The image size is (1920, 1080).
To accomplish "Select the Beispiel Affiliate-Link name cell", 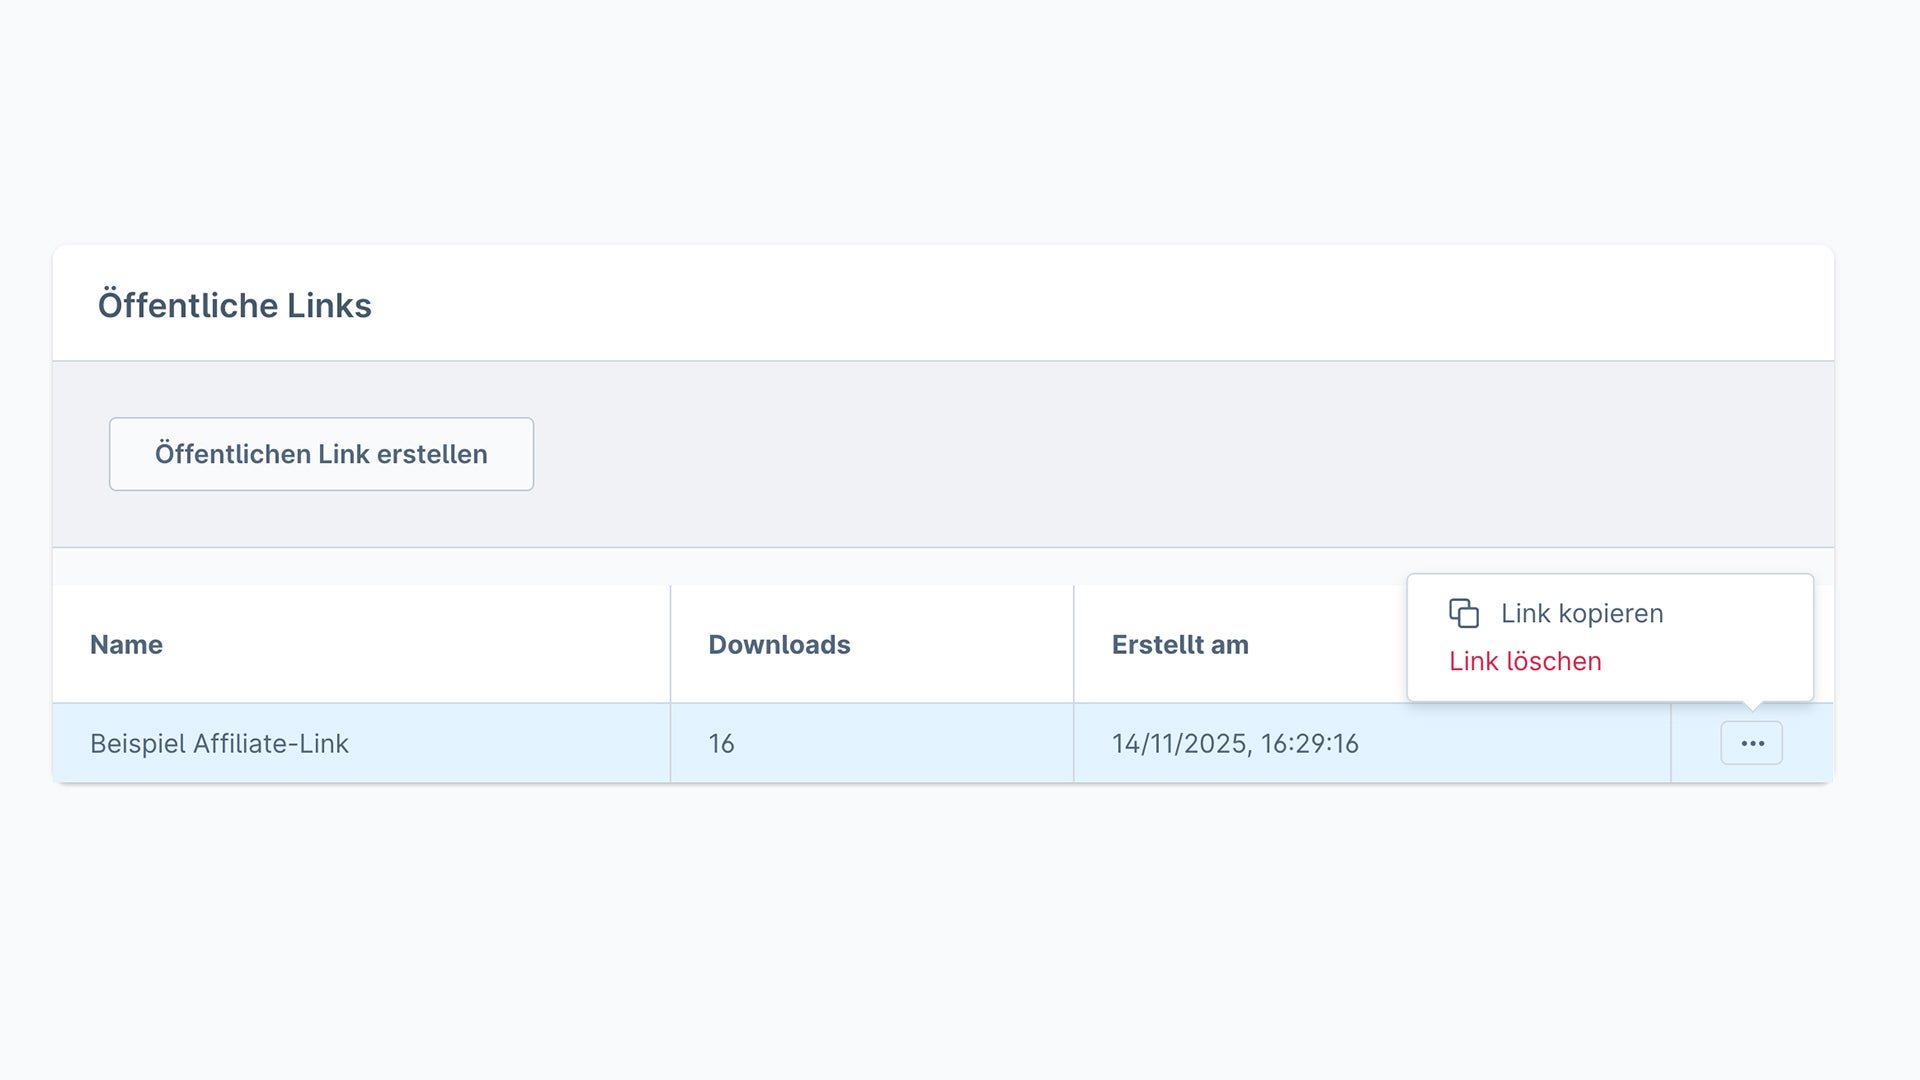I will (x=219, y=744).
